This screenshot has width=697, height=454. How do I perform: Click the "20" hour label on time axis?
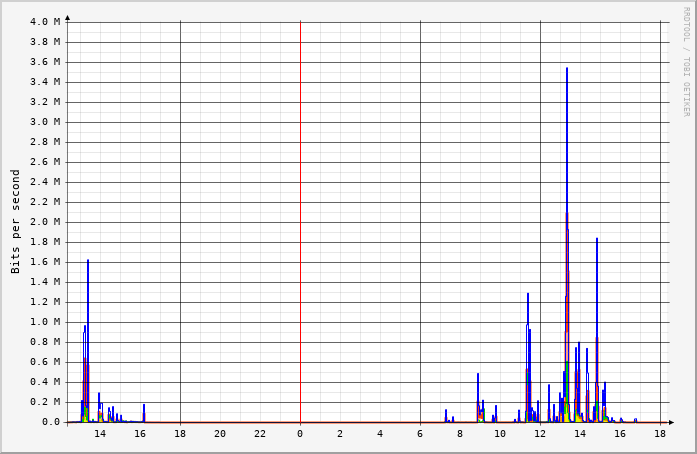point(220,434)
